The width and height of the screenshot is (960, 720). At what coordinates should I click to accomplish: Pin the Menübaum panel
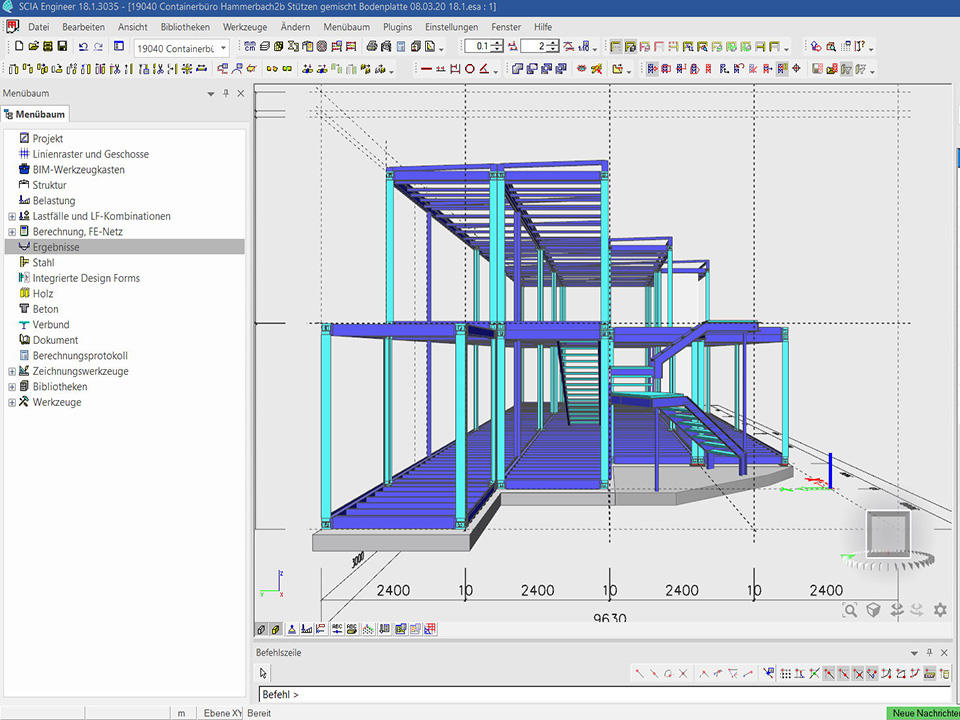(226, 93)
